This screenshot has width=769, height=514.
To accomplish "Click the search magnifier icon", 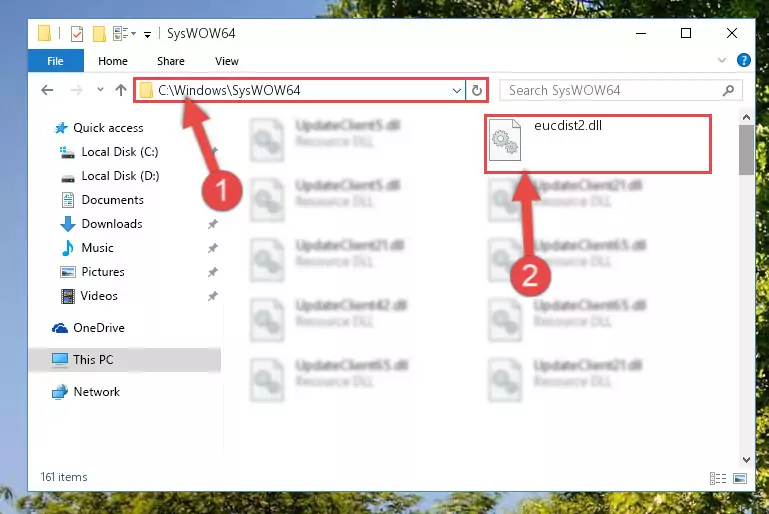I will point(728,91).
